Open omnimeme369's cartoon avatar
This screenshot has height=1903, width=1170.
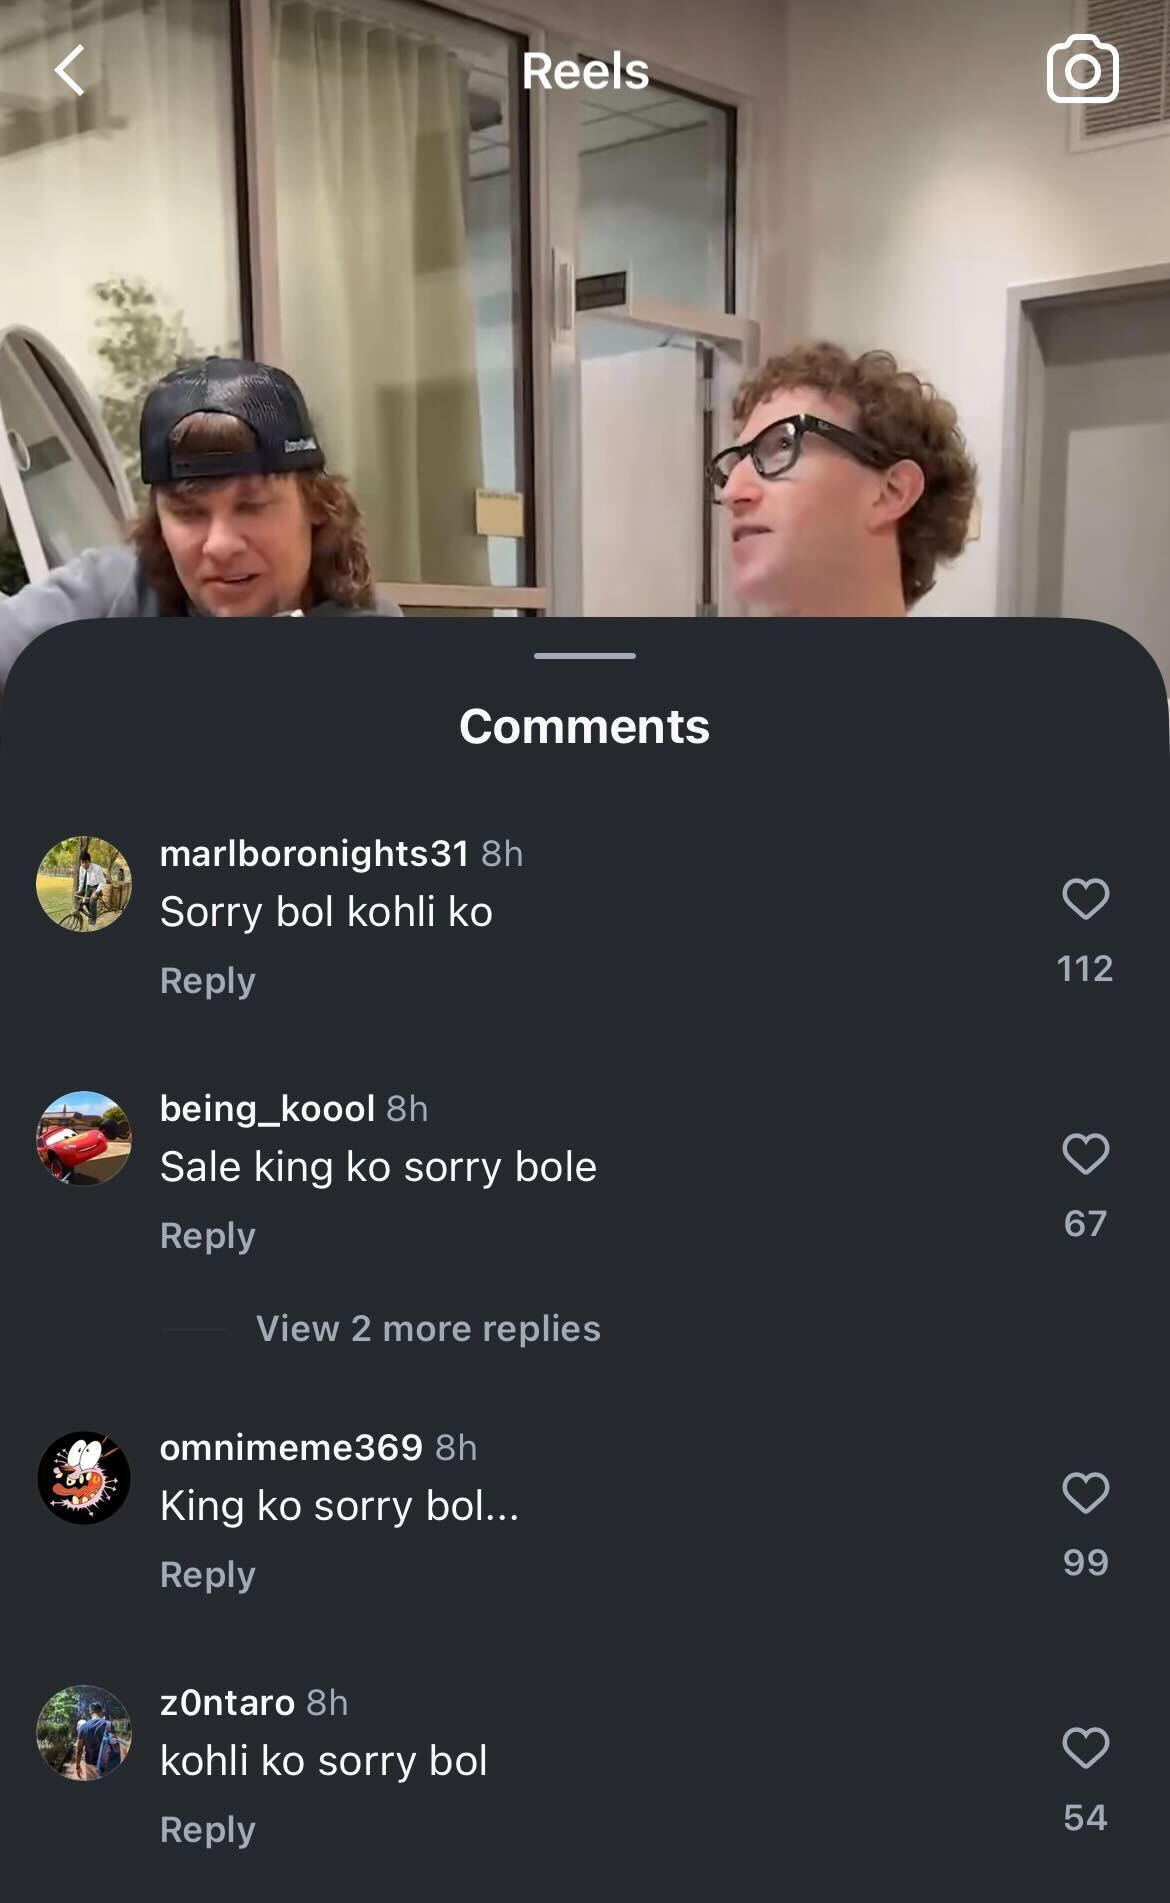(x=84, y=1477)
